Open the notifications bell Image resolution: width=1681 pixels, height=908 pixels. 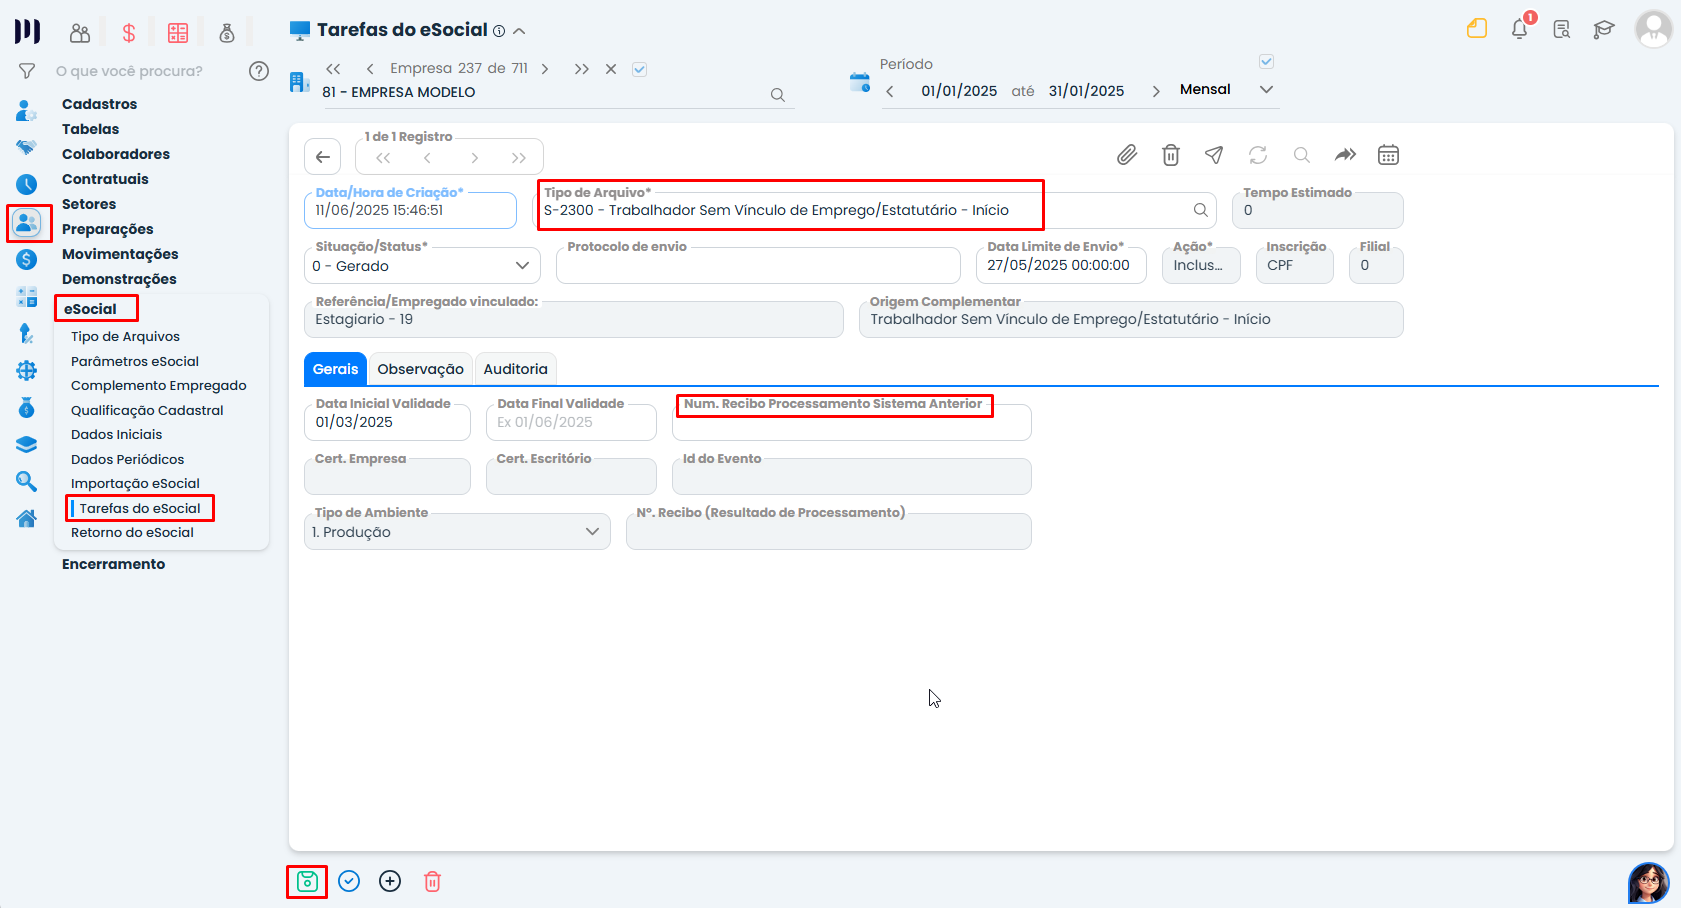tap(1520, 29)
